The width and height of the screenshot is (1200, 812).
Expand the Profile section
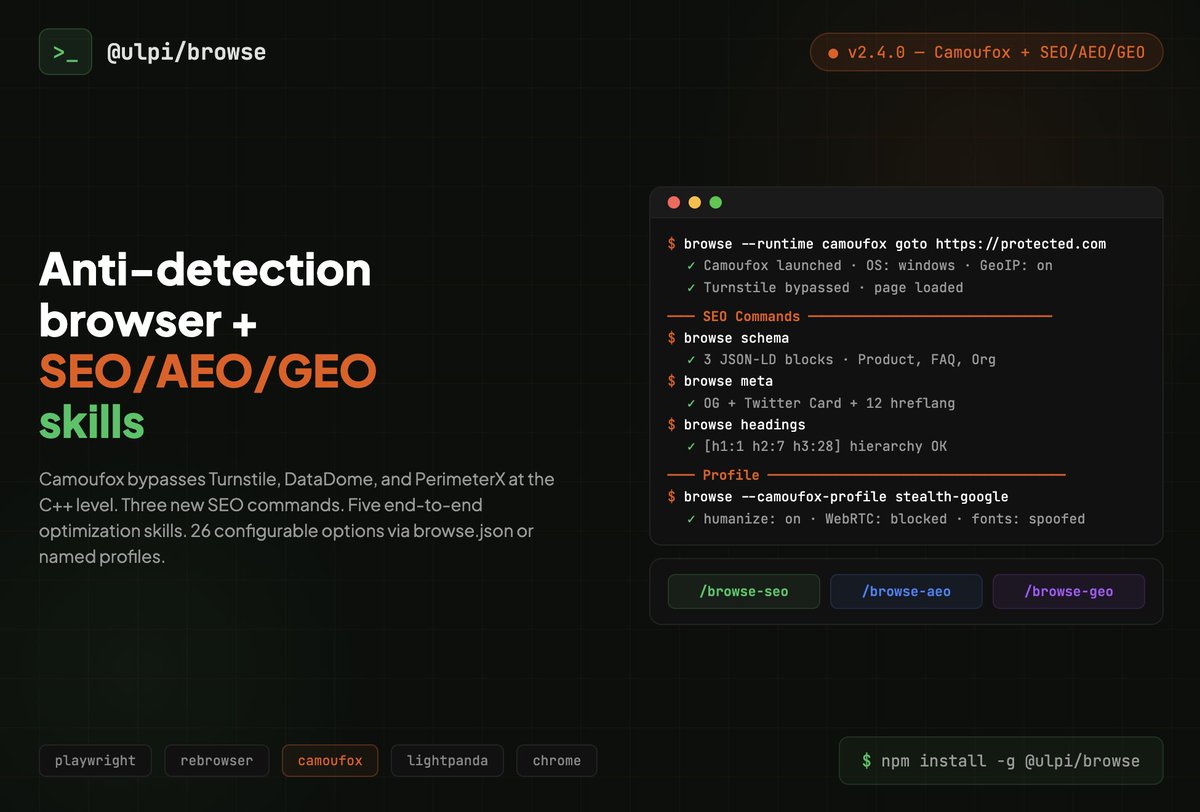point(731,475)
